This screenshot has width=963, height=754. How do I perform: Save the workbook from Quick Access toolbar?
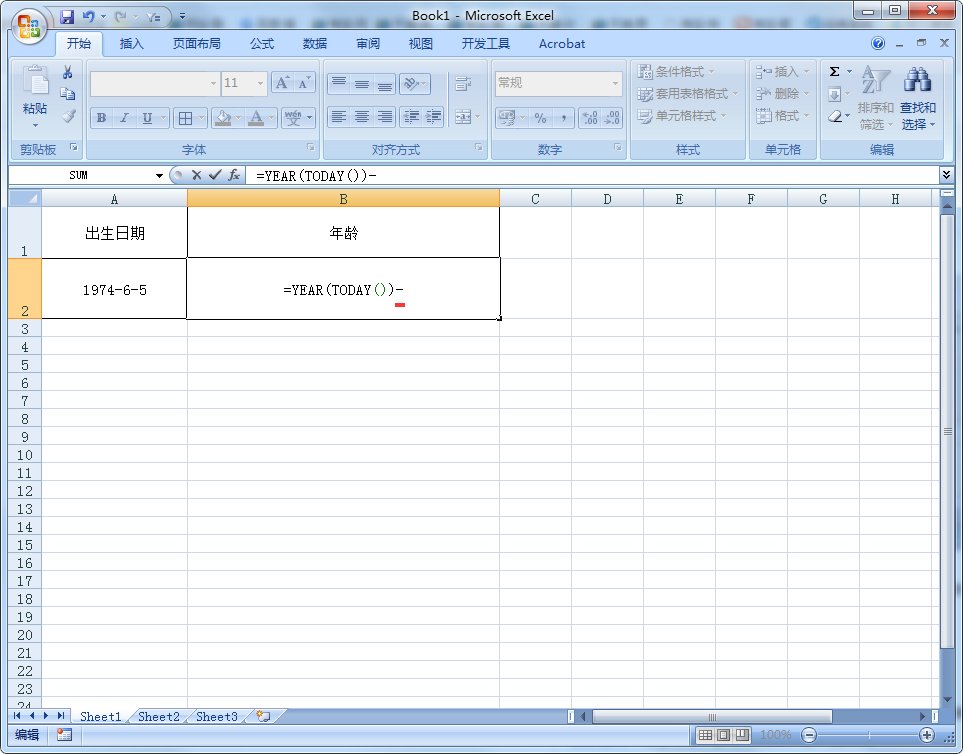point(67,17)
